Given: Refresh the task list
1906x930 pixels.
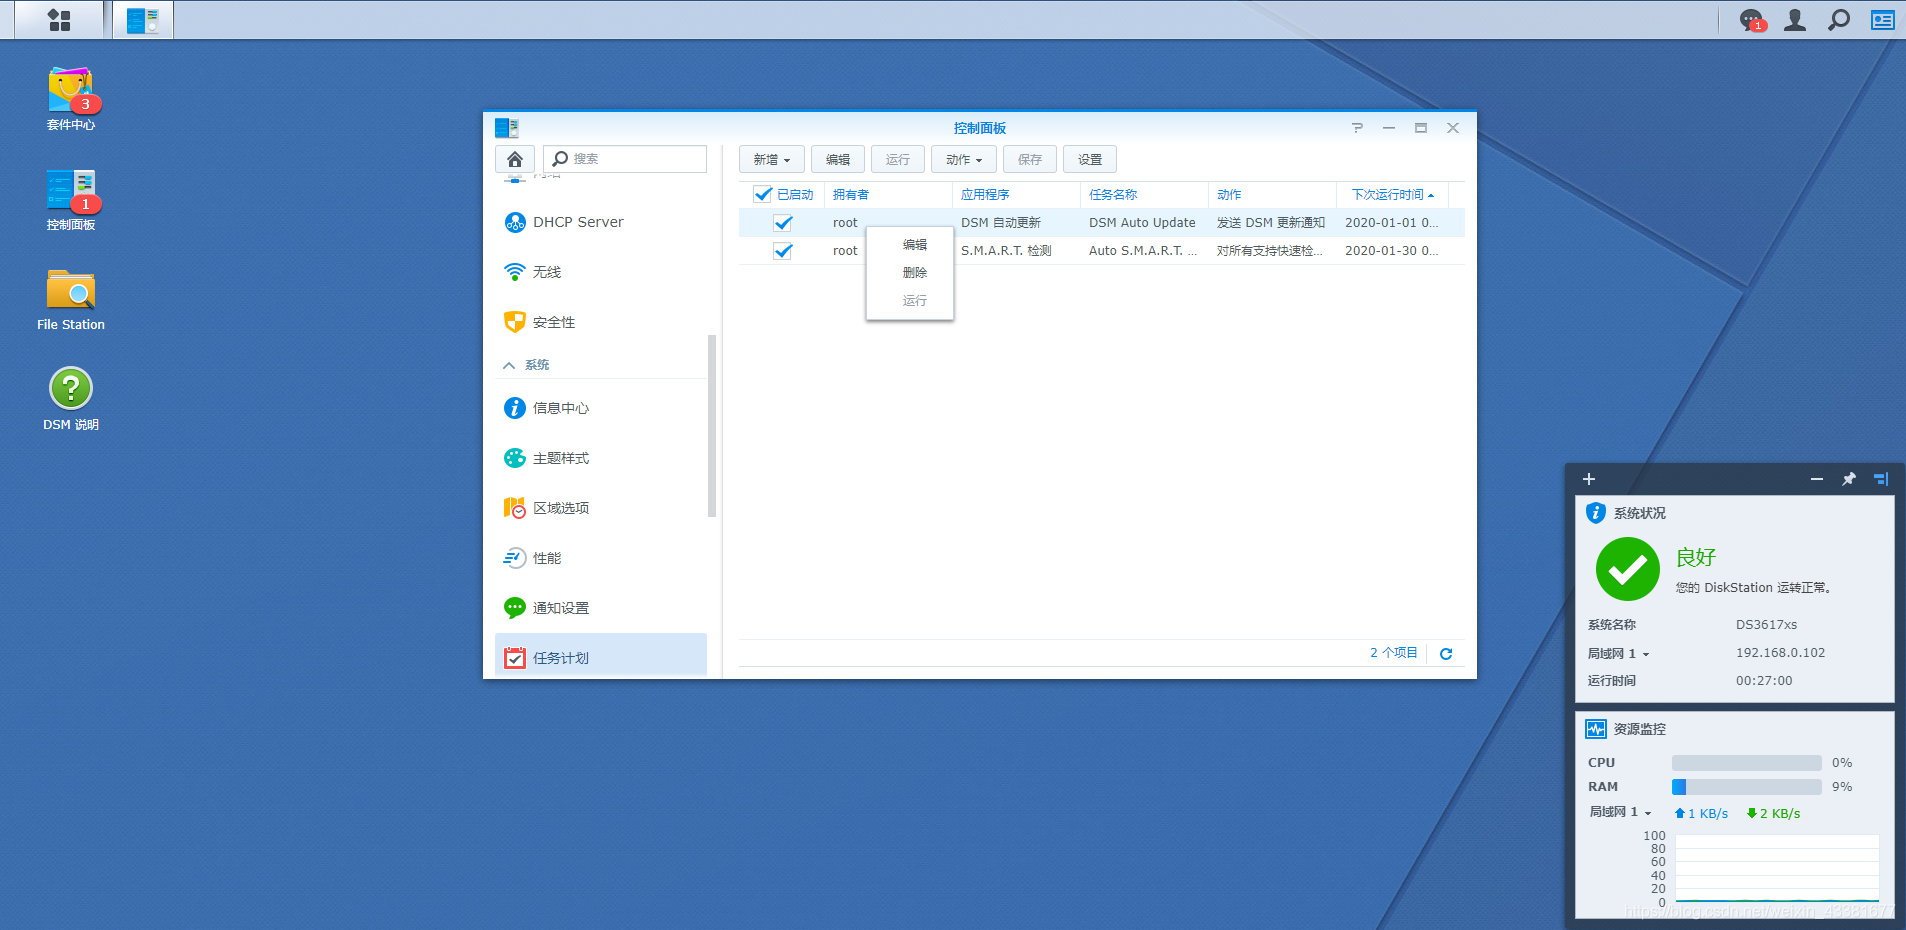Looking at the screenshot, I should point(1445,653).
